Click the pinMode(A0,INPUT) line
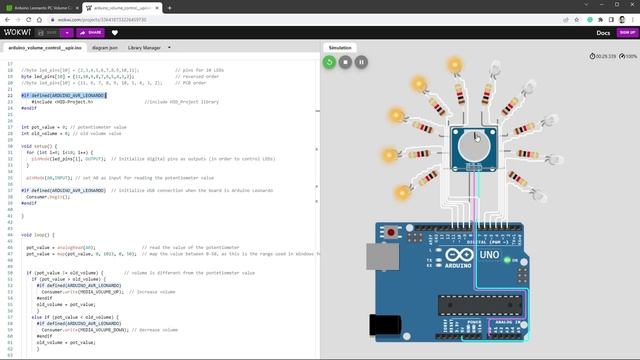This screenshot has height=360, width=640. click(120, 178)
